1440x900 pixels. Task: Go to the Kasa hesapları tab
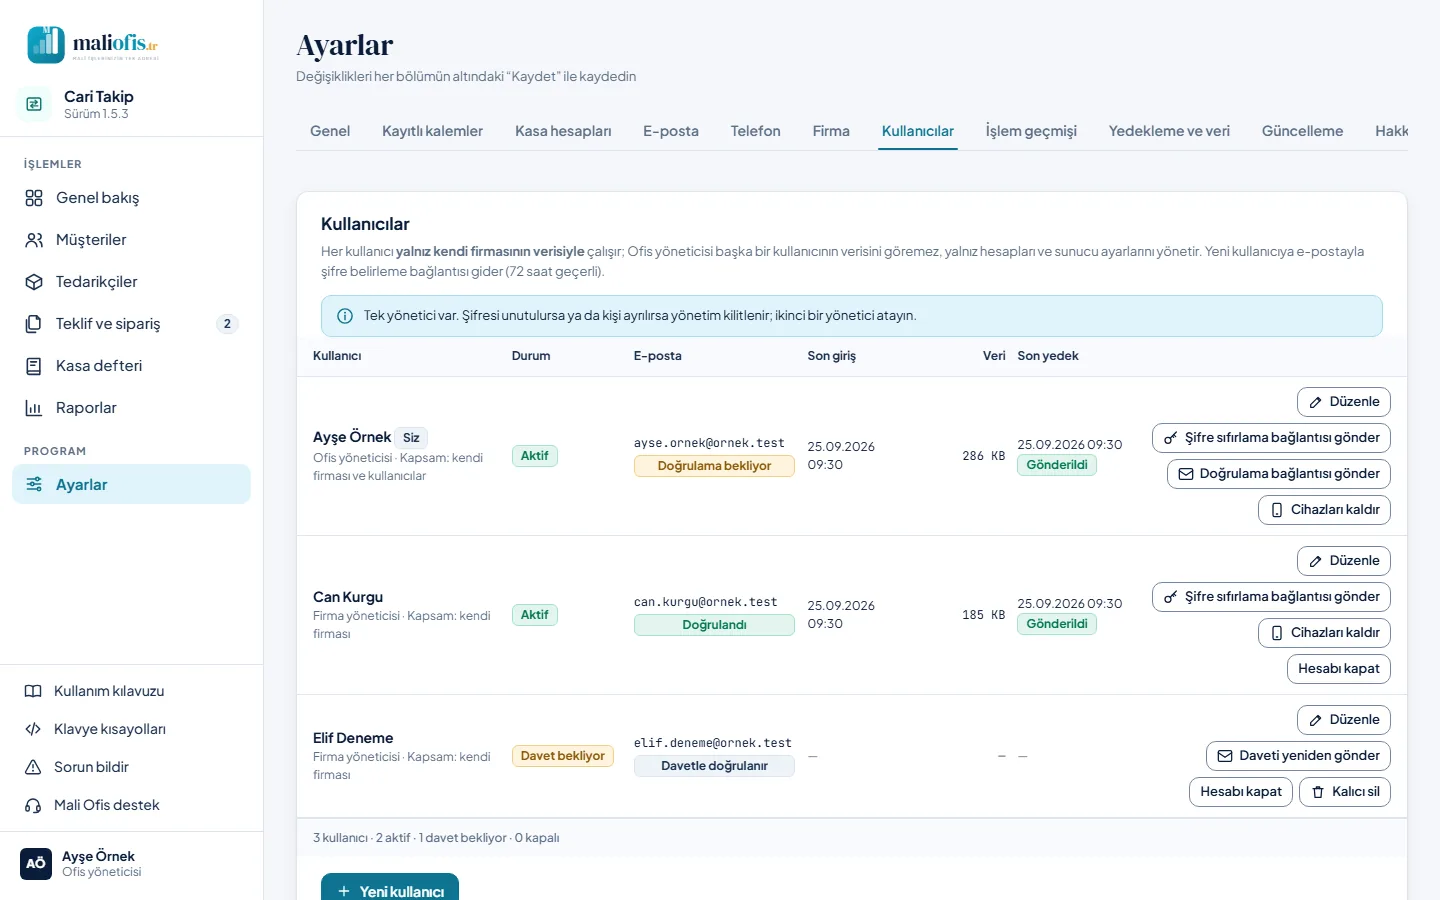click(563, 131)
